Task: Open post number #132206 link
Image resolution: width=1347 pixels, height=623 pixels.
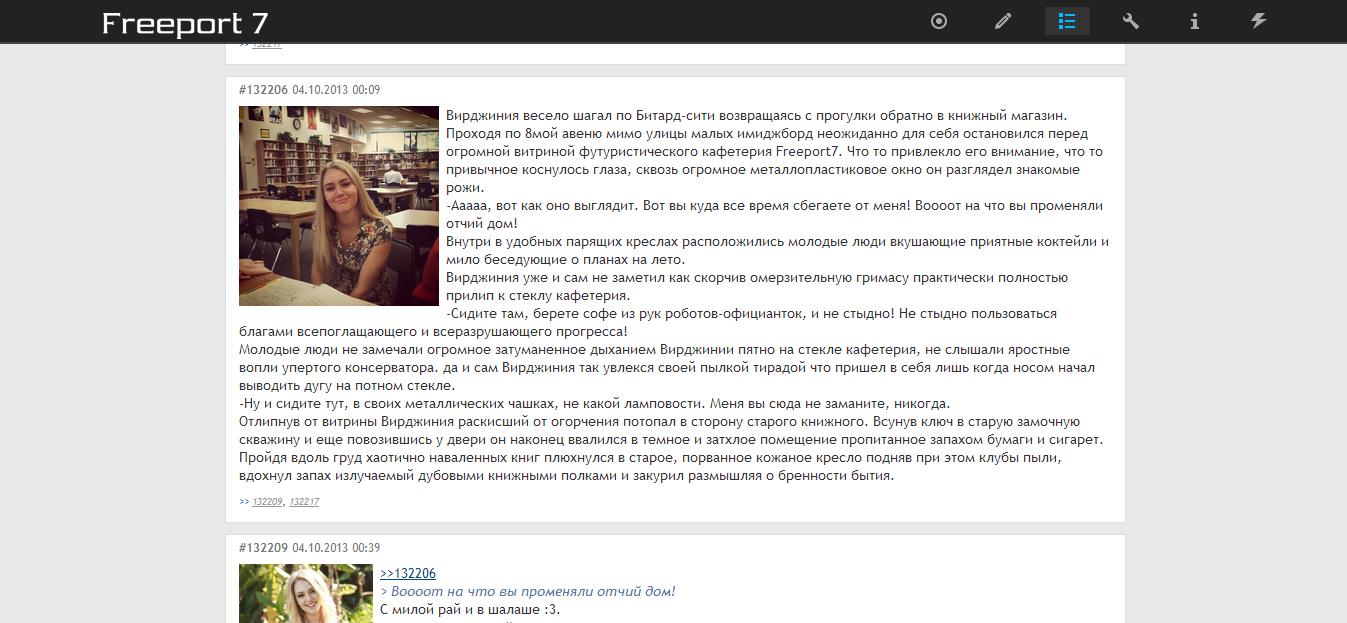Action: click(x=263, y=90)
